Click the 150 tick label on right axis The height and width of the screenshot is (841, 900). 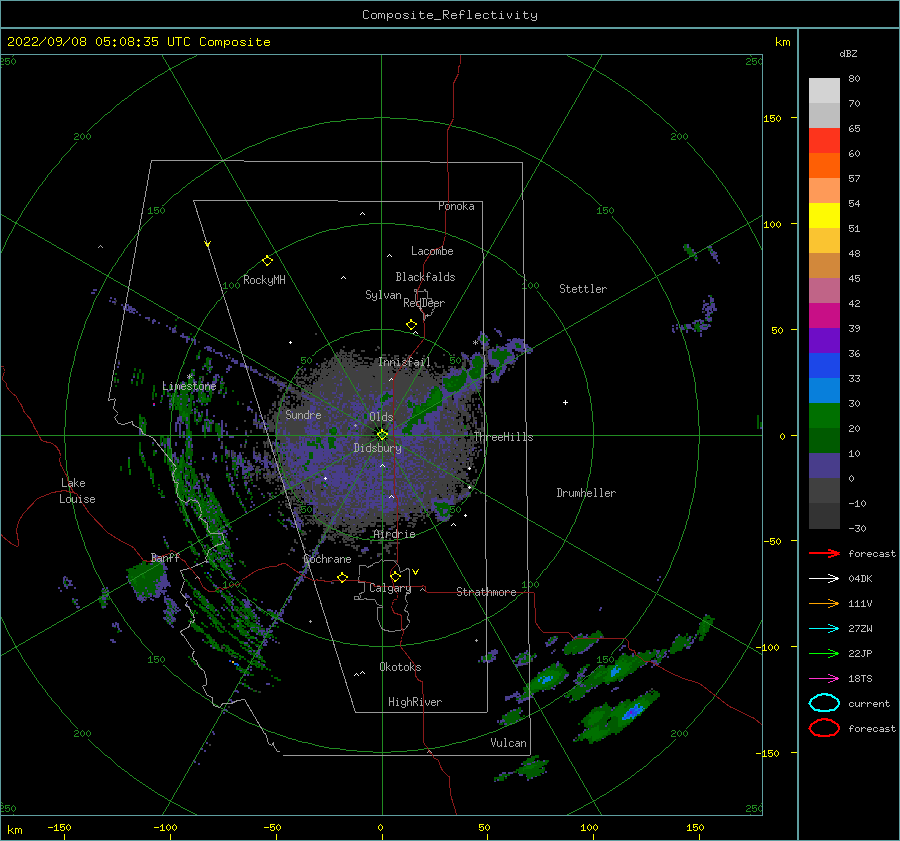tap(773, 118)
